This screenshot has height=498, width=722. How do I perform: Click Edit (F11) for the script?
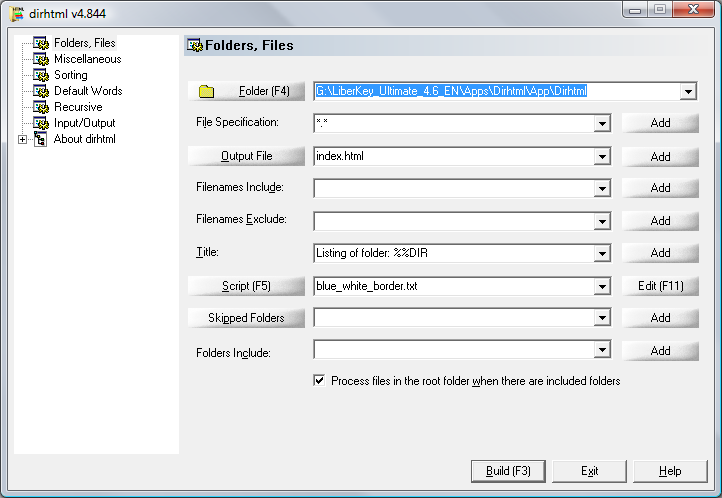point(660,286)
